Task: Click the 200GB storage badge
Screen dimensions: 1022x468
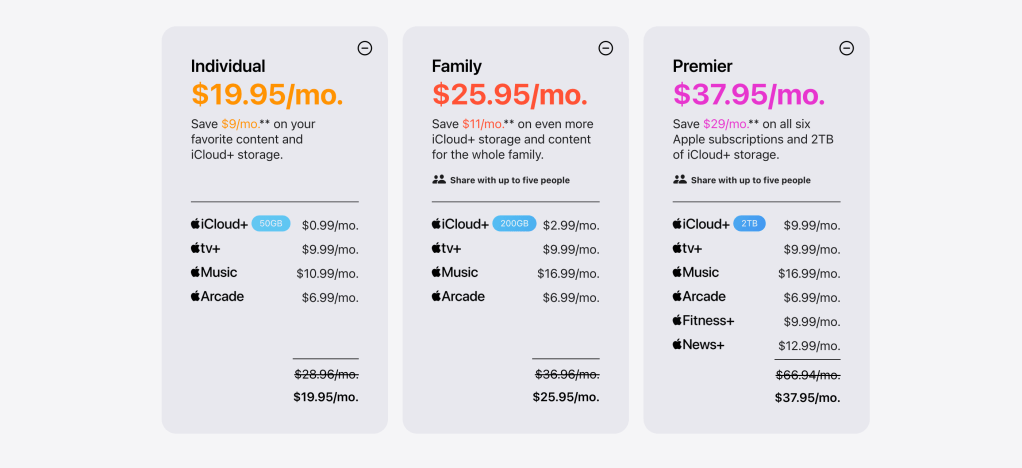Action: [x=514, y=224]
